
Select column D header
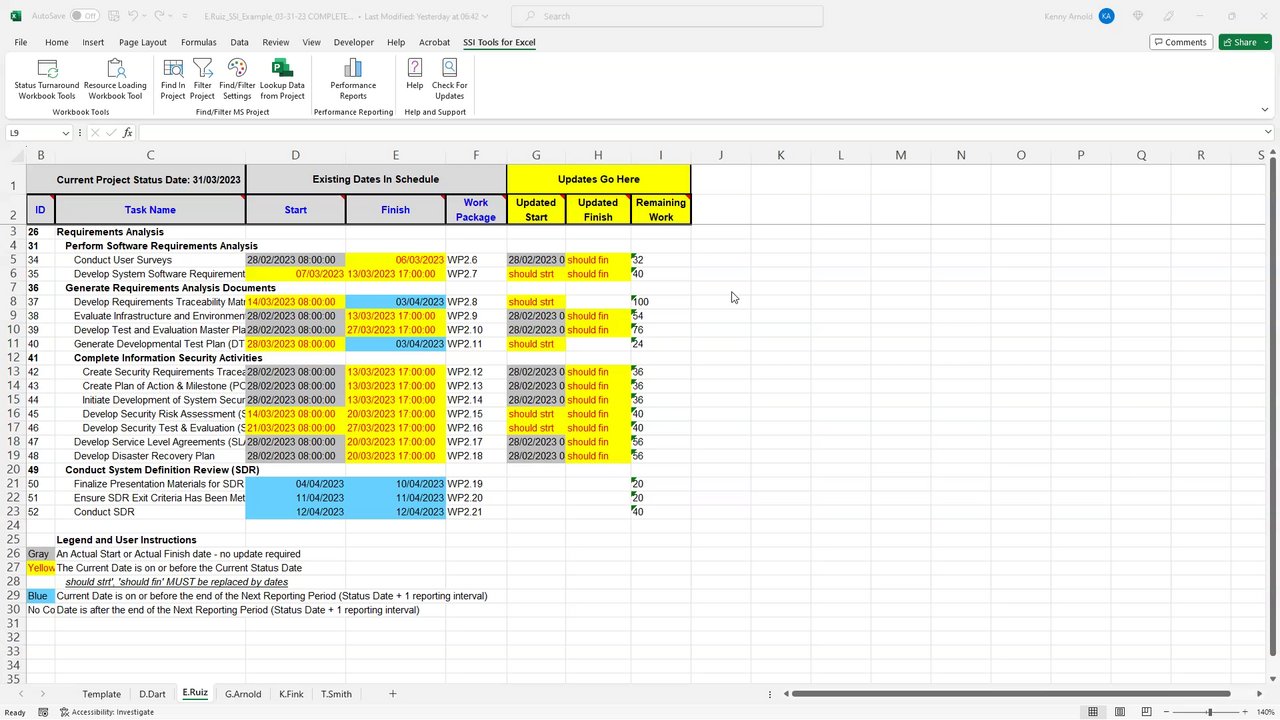(x=295, y=155)
